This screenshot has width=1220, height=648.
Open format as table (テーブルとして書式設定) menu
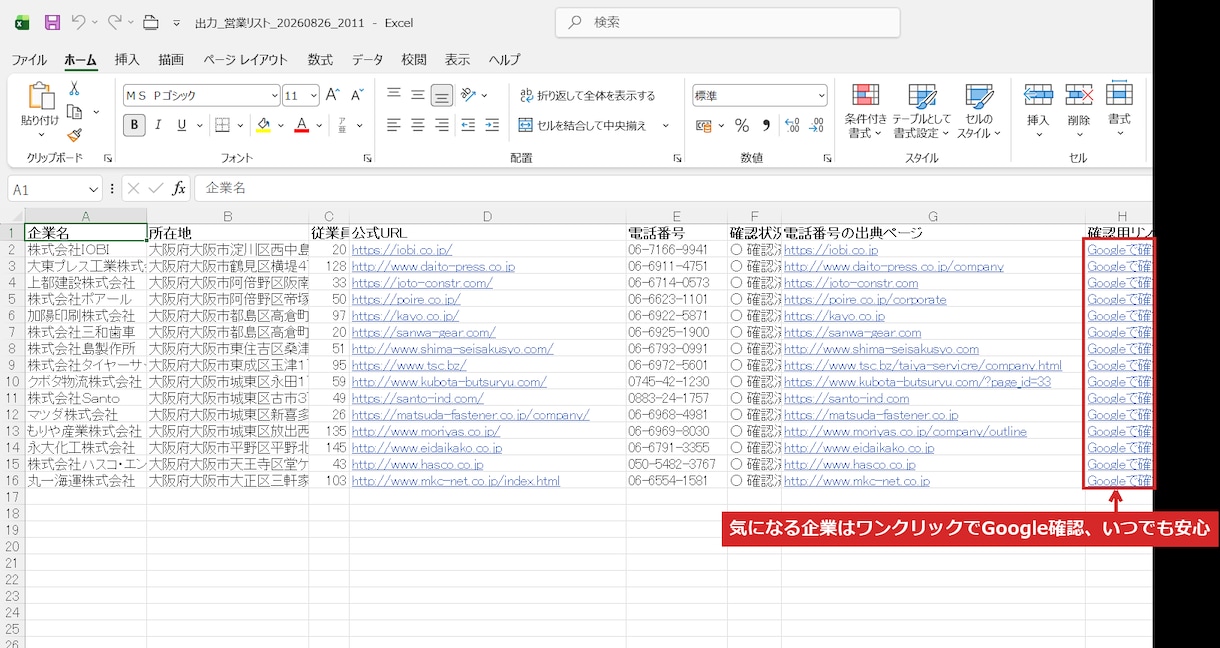pyautogui.click(x=922, y=111)
